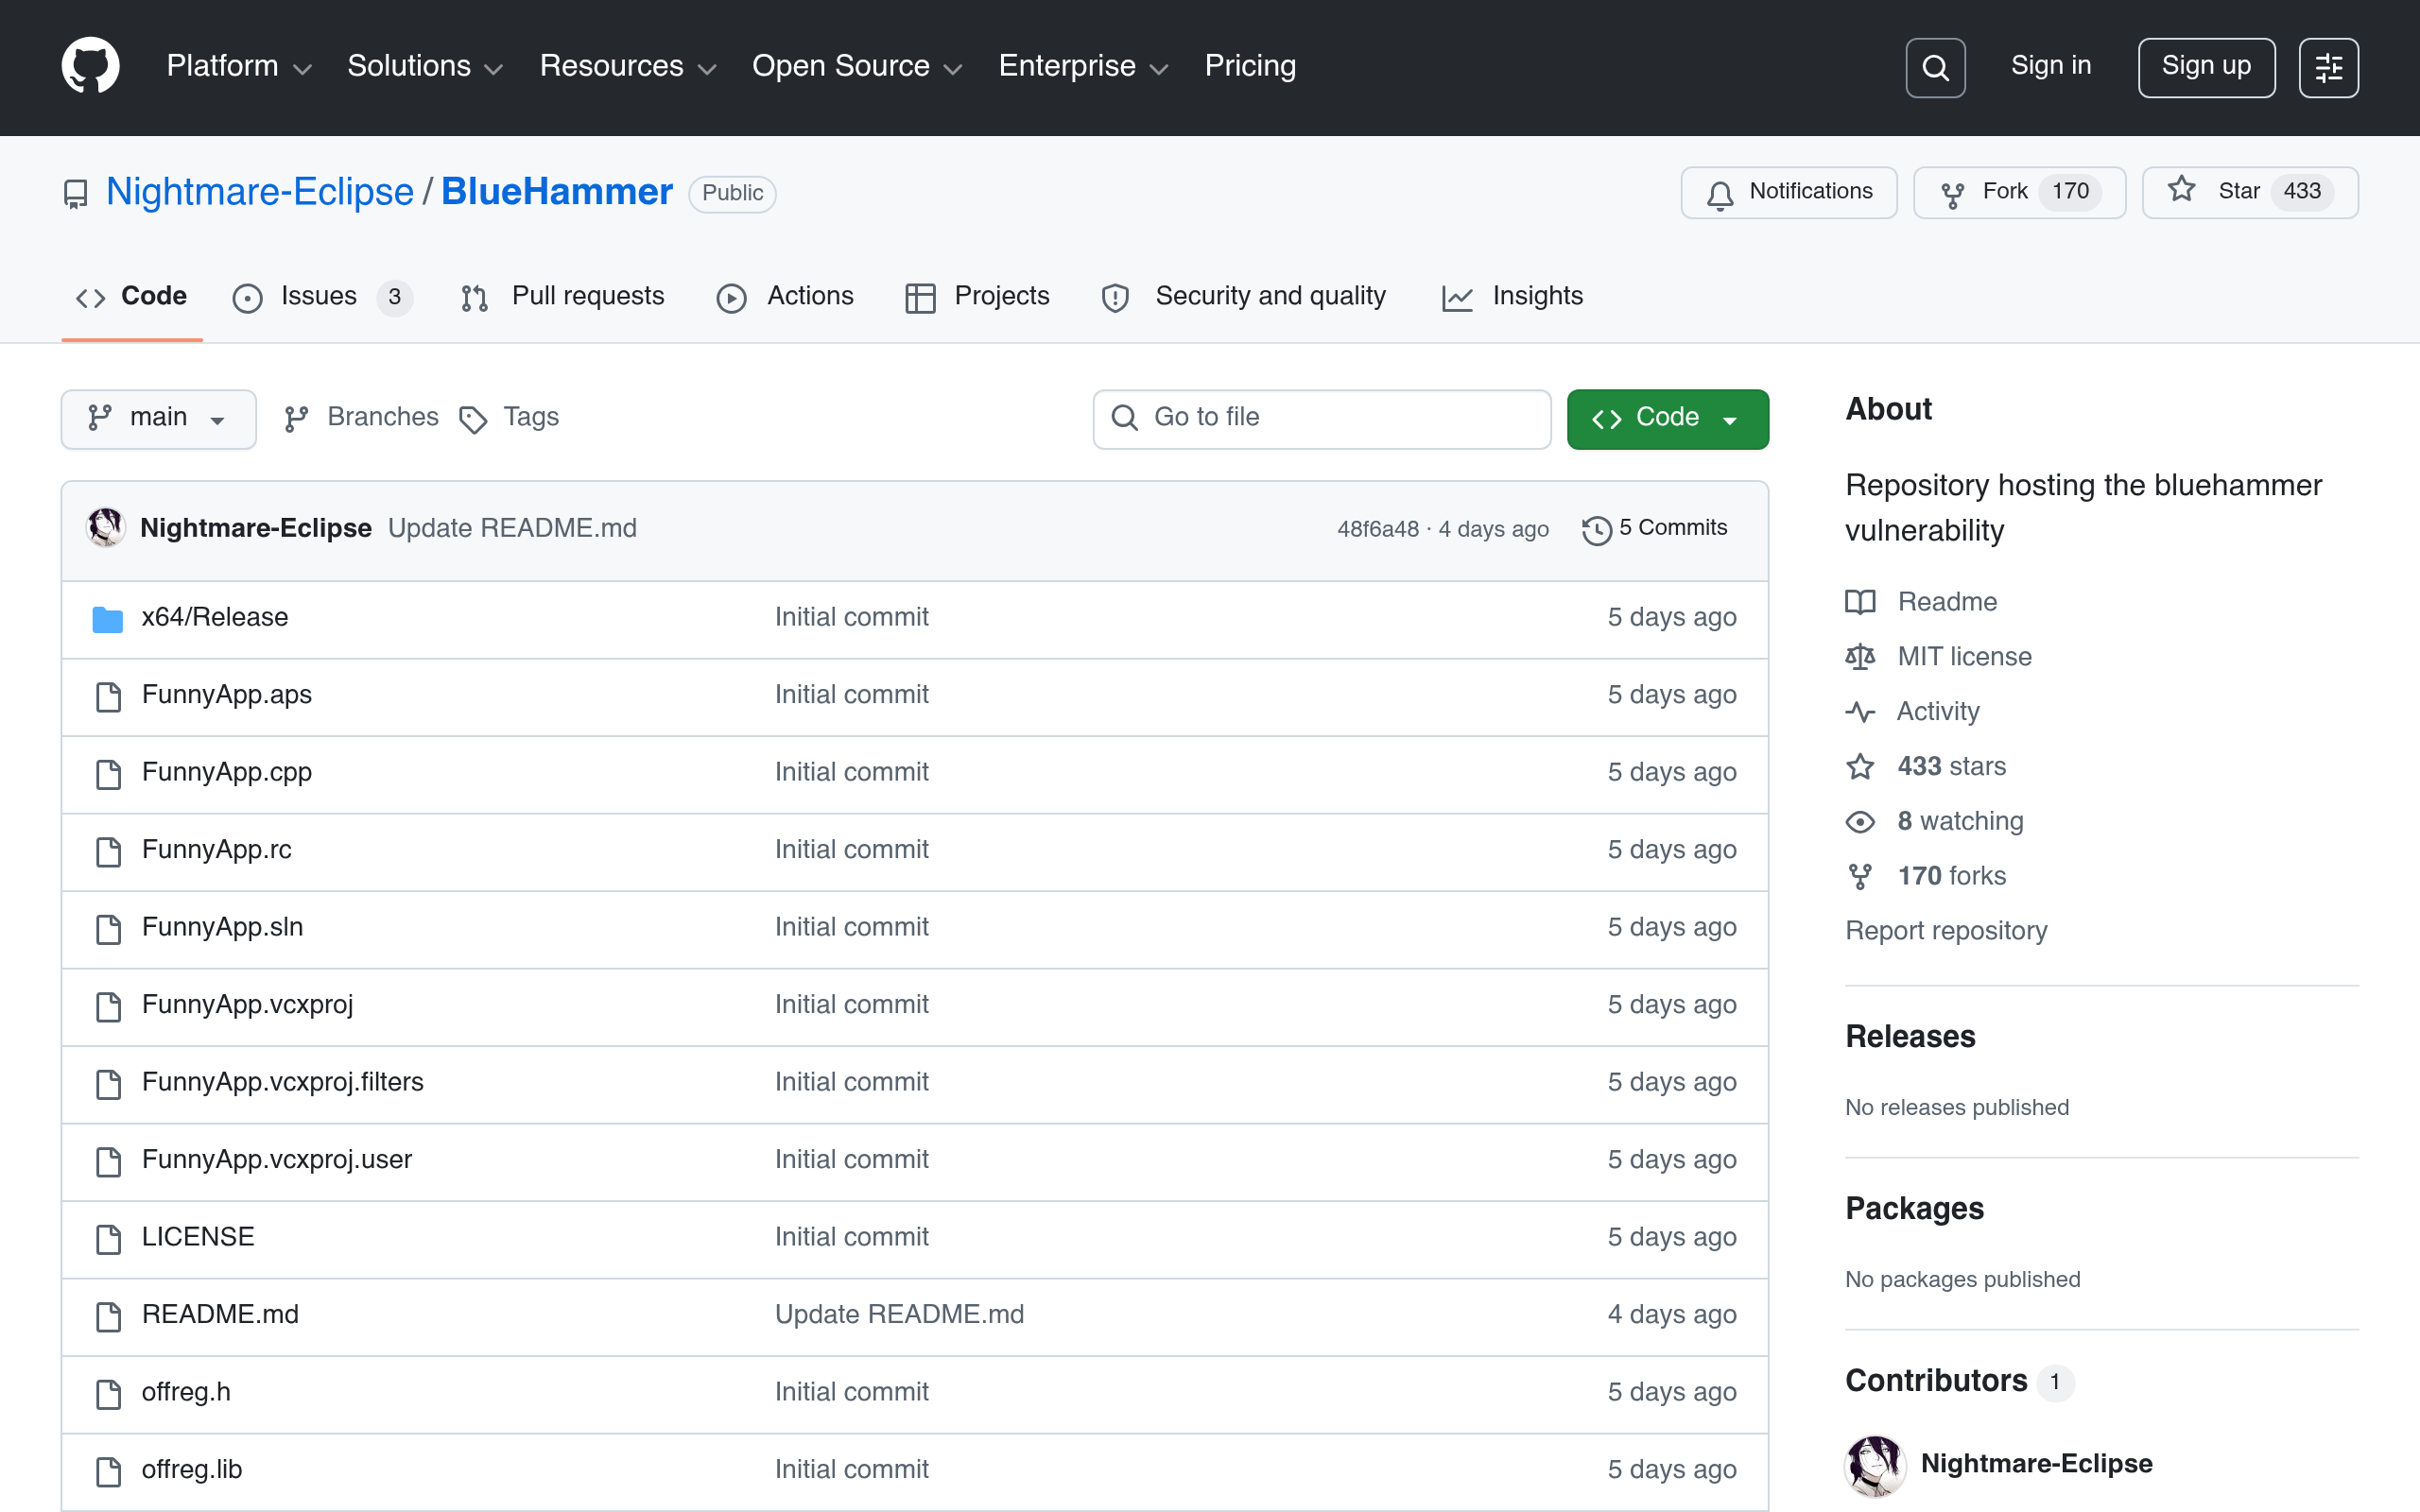Click the repository icon before Nightmare-Eclipse
The height and width of the screenshot is (1512, 2420).
point(75,194)
